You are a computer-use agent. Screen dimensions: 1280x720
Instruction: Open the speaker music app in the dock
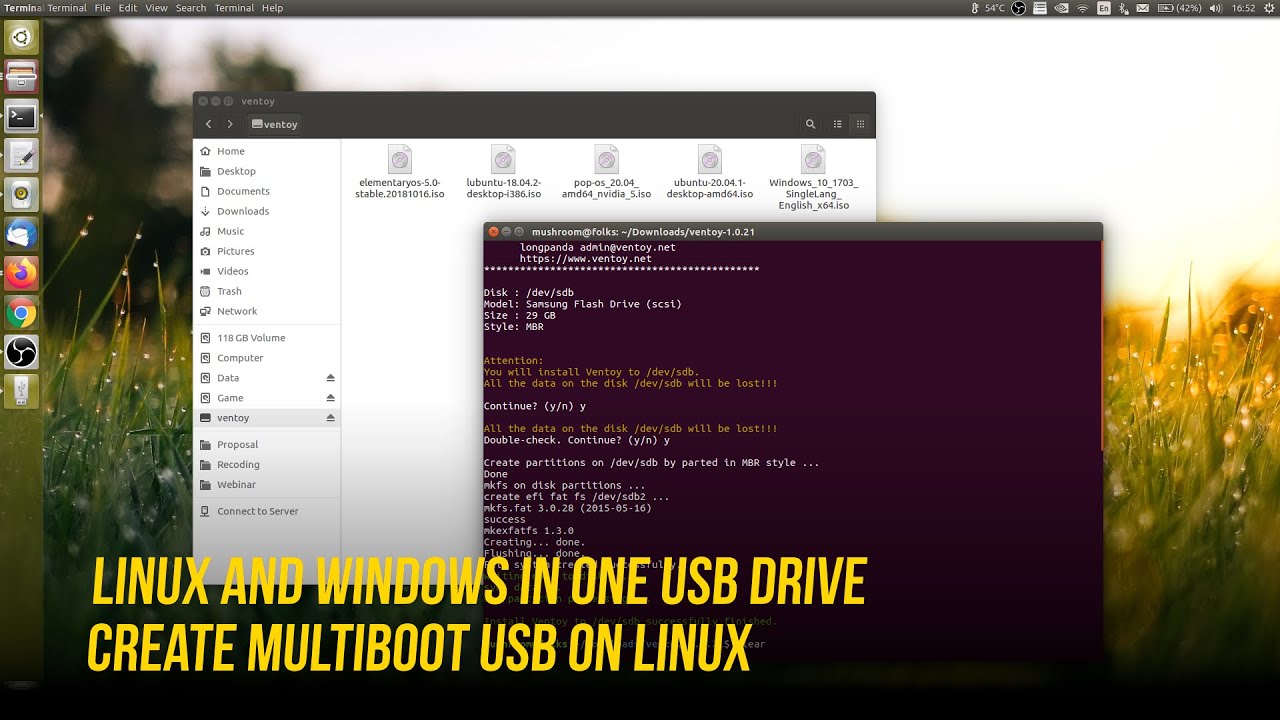pyautogui.click(x=21, y=194)
